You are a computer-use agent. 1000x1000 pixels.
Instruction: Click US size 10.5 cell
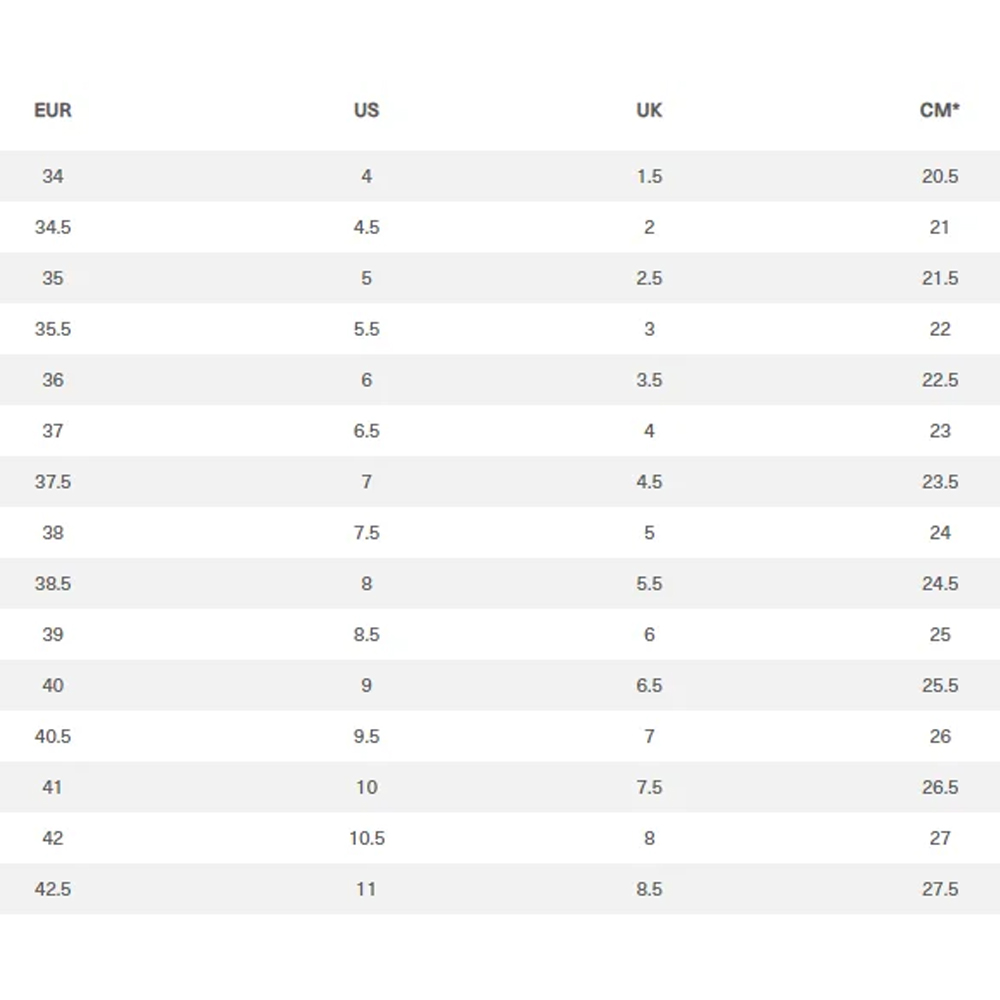pyautogui.click(x=366, y=838)
